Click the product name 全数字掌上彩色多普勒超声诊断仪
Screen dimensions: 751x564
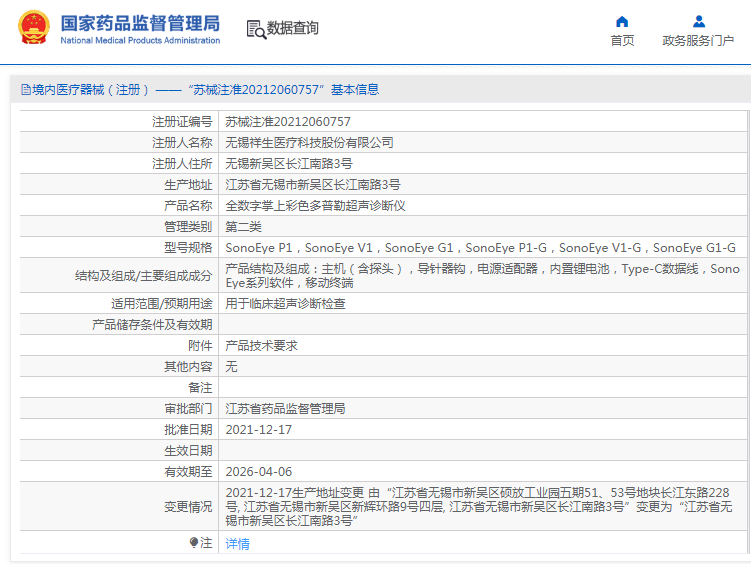(315, 206)
